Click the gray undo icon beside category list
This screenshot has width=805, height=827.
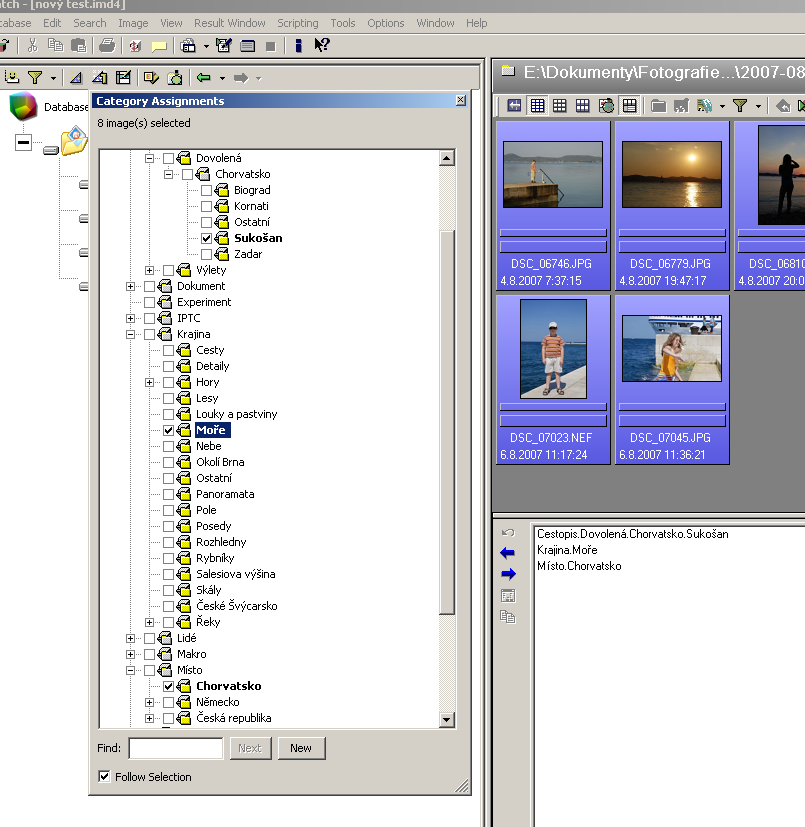508,533
